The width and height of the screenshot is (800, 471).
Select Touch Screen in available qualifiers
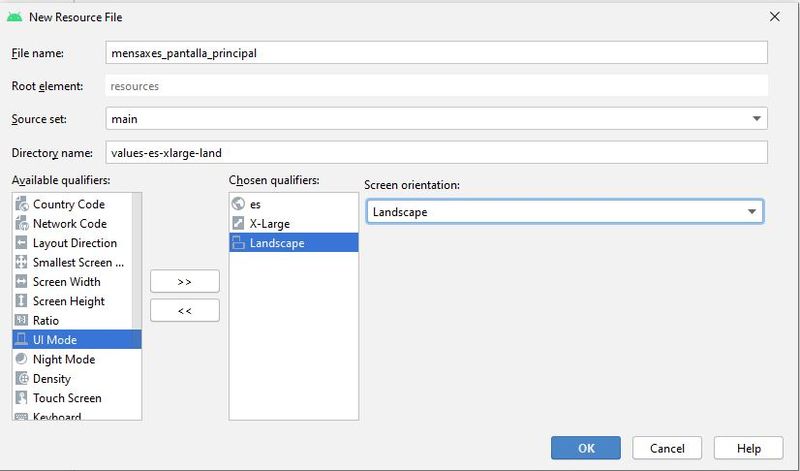click(x=77, y=398)
